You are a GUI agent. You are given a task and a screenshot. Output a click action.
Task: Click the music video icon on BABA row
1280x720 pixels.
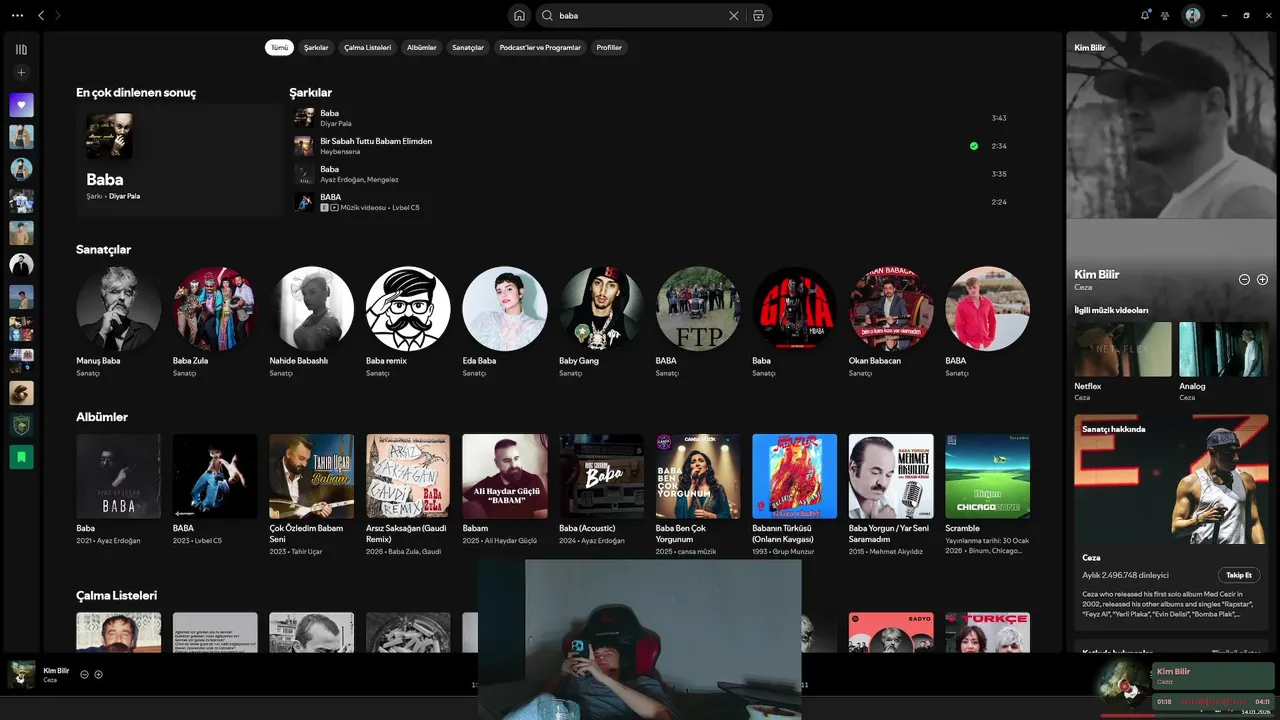click(x=334, y=207)
